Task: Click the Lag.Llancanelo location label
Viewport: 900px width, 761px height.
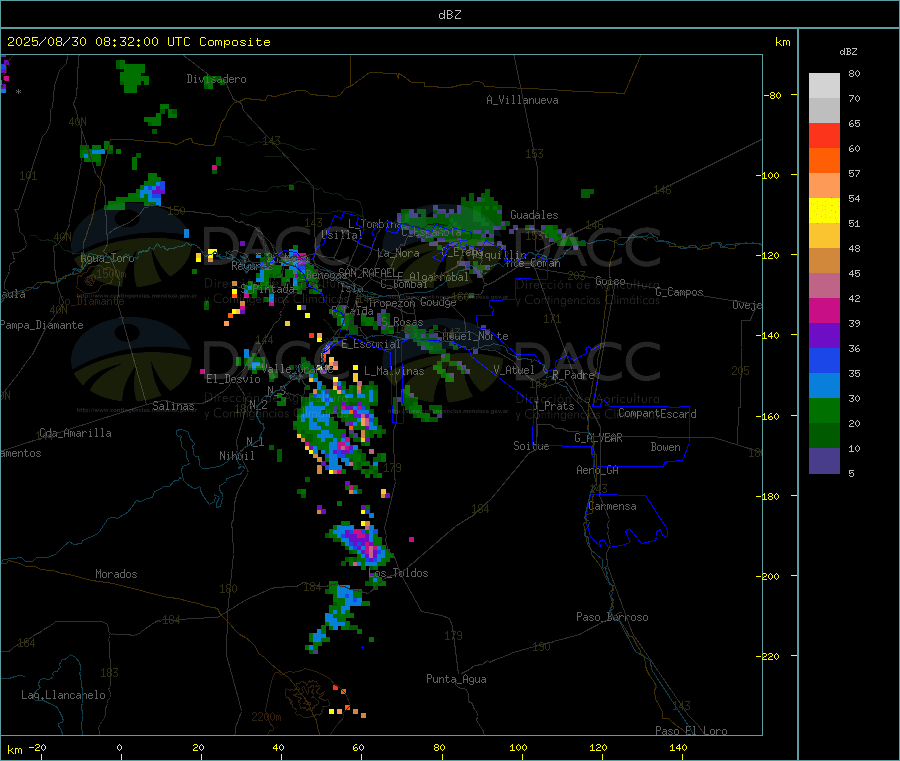Action: (64, 695)
